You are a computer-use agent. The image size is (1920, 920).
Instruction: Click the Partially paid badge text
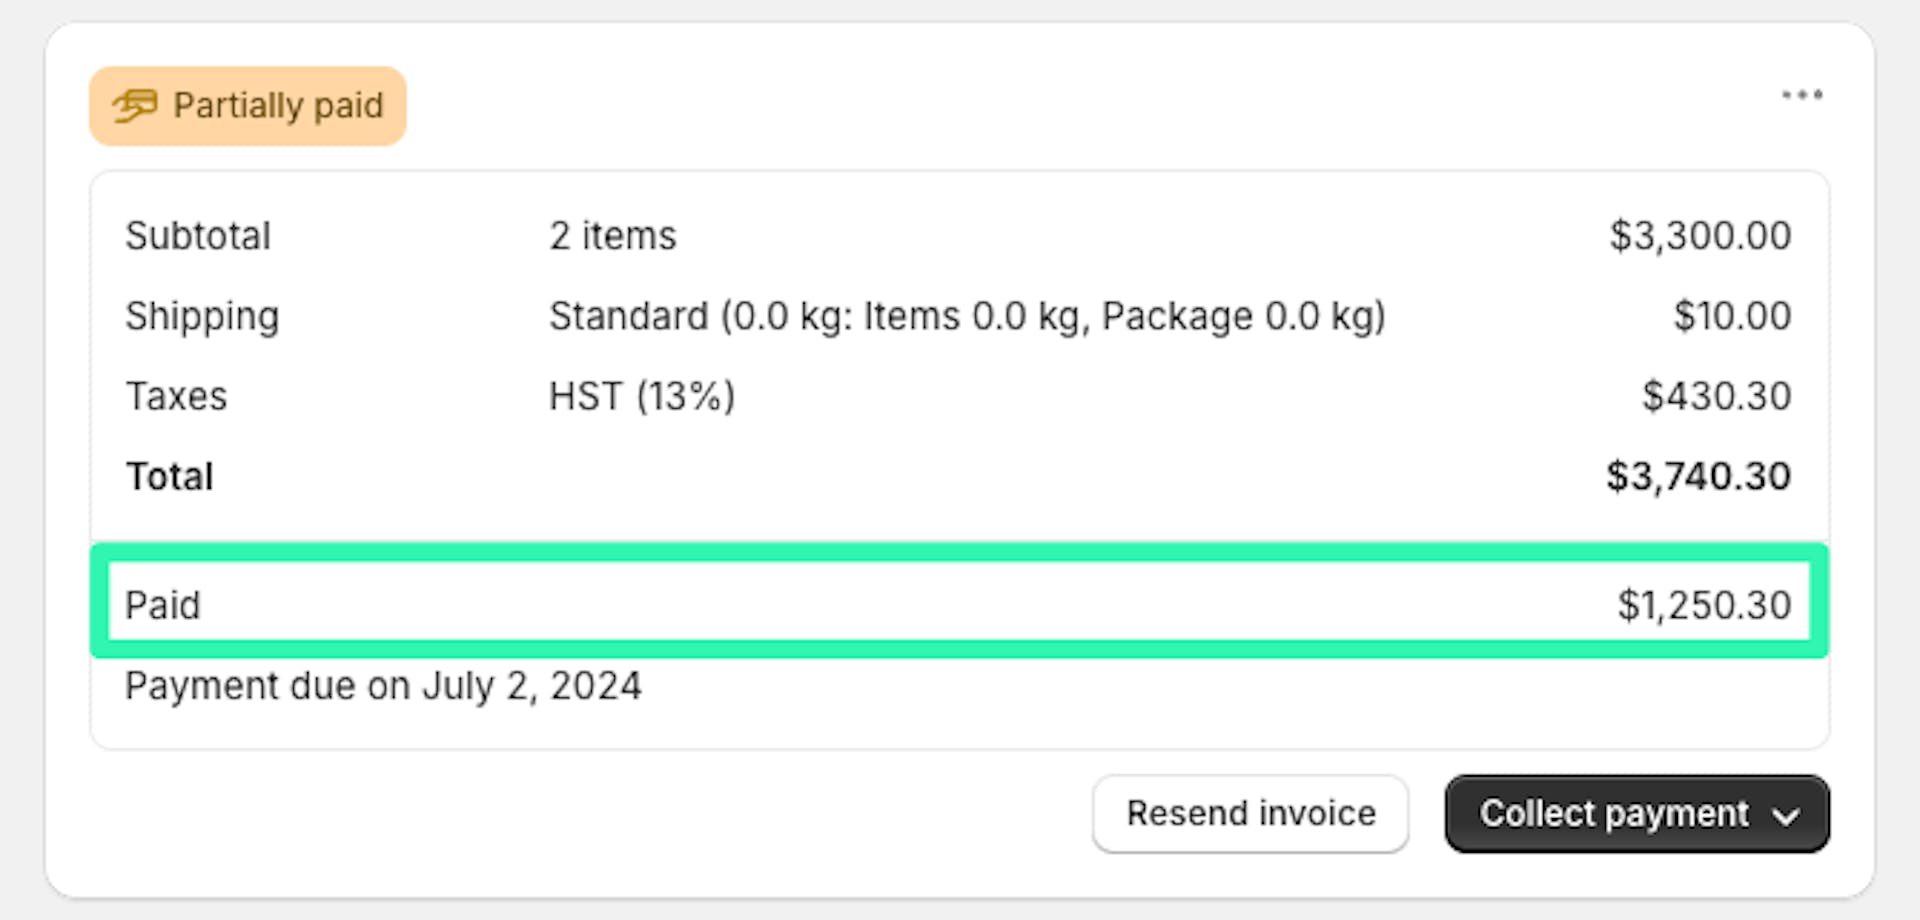coord(278,105)
